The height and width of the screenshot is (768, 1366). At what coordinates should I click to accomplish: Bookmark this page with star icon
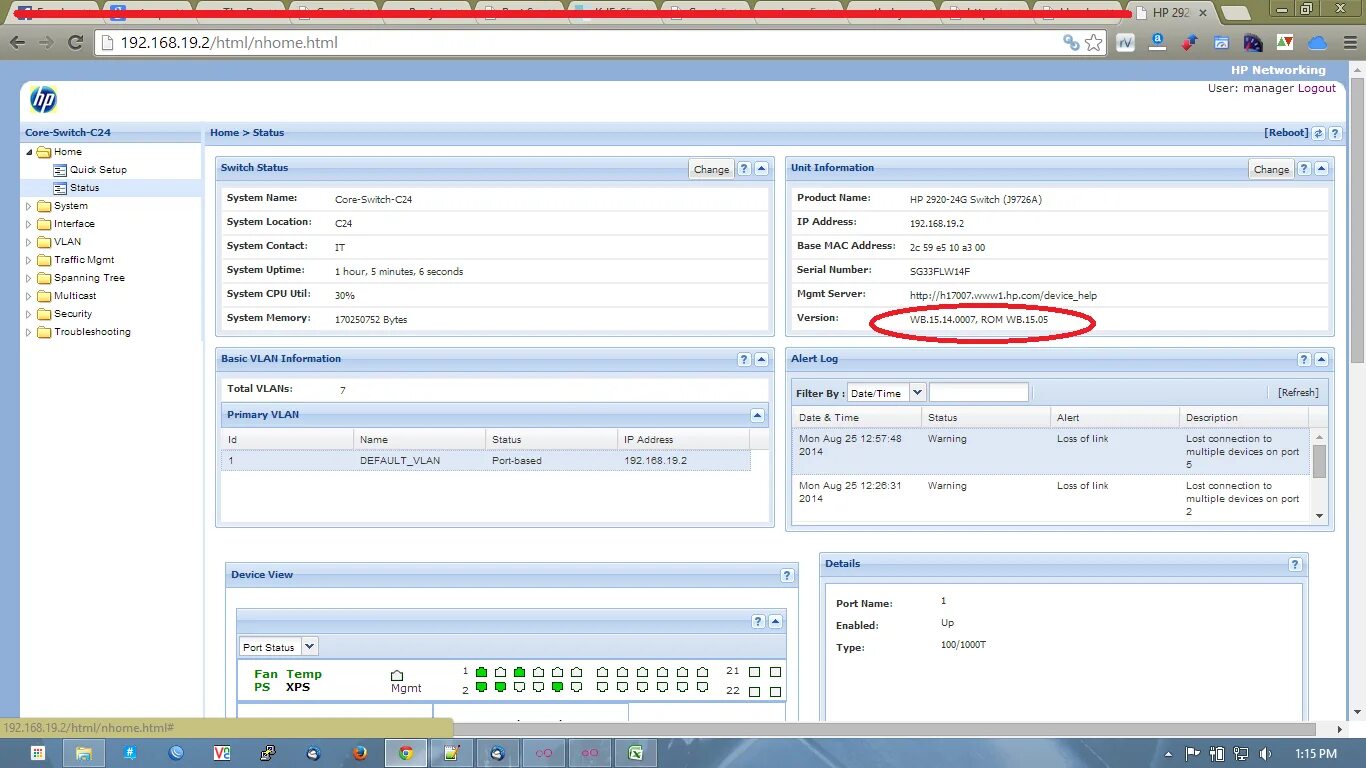[1094, 43]
